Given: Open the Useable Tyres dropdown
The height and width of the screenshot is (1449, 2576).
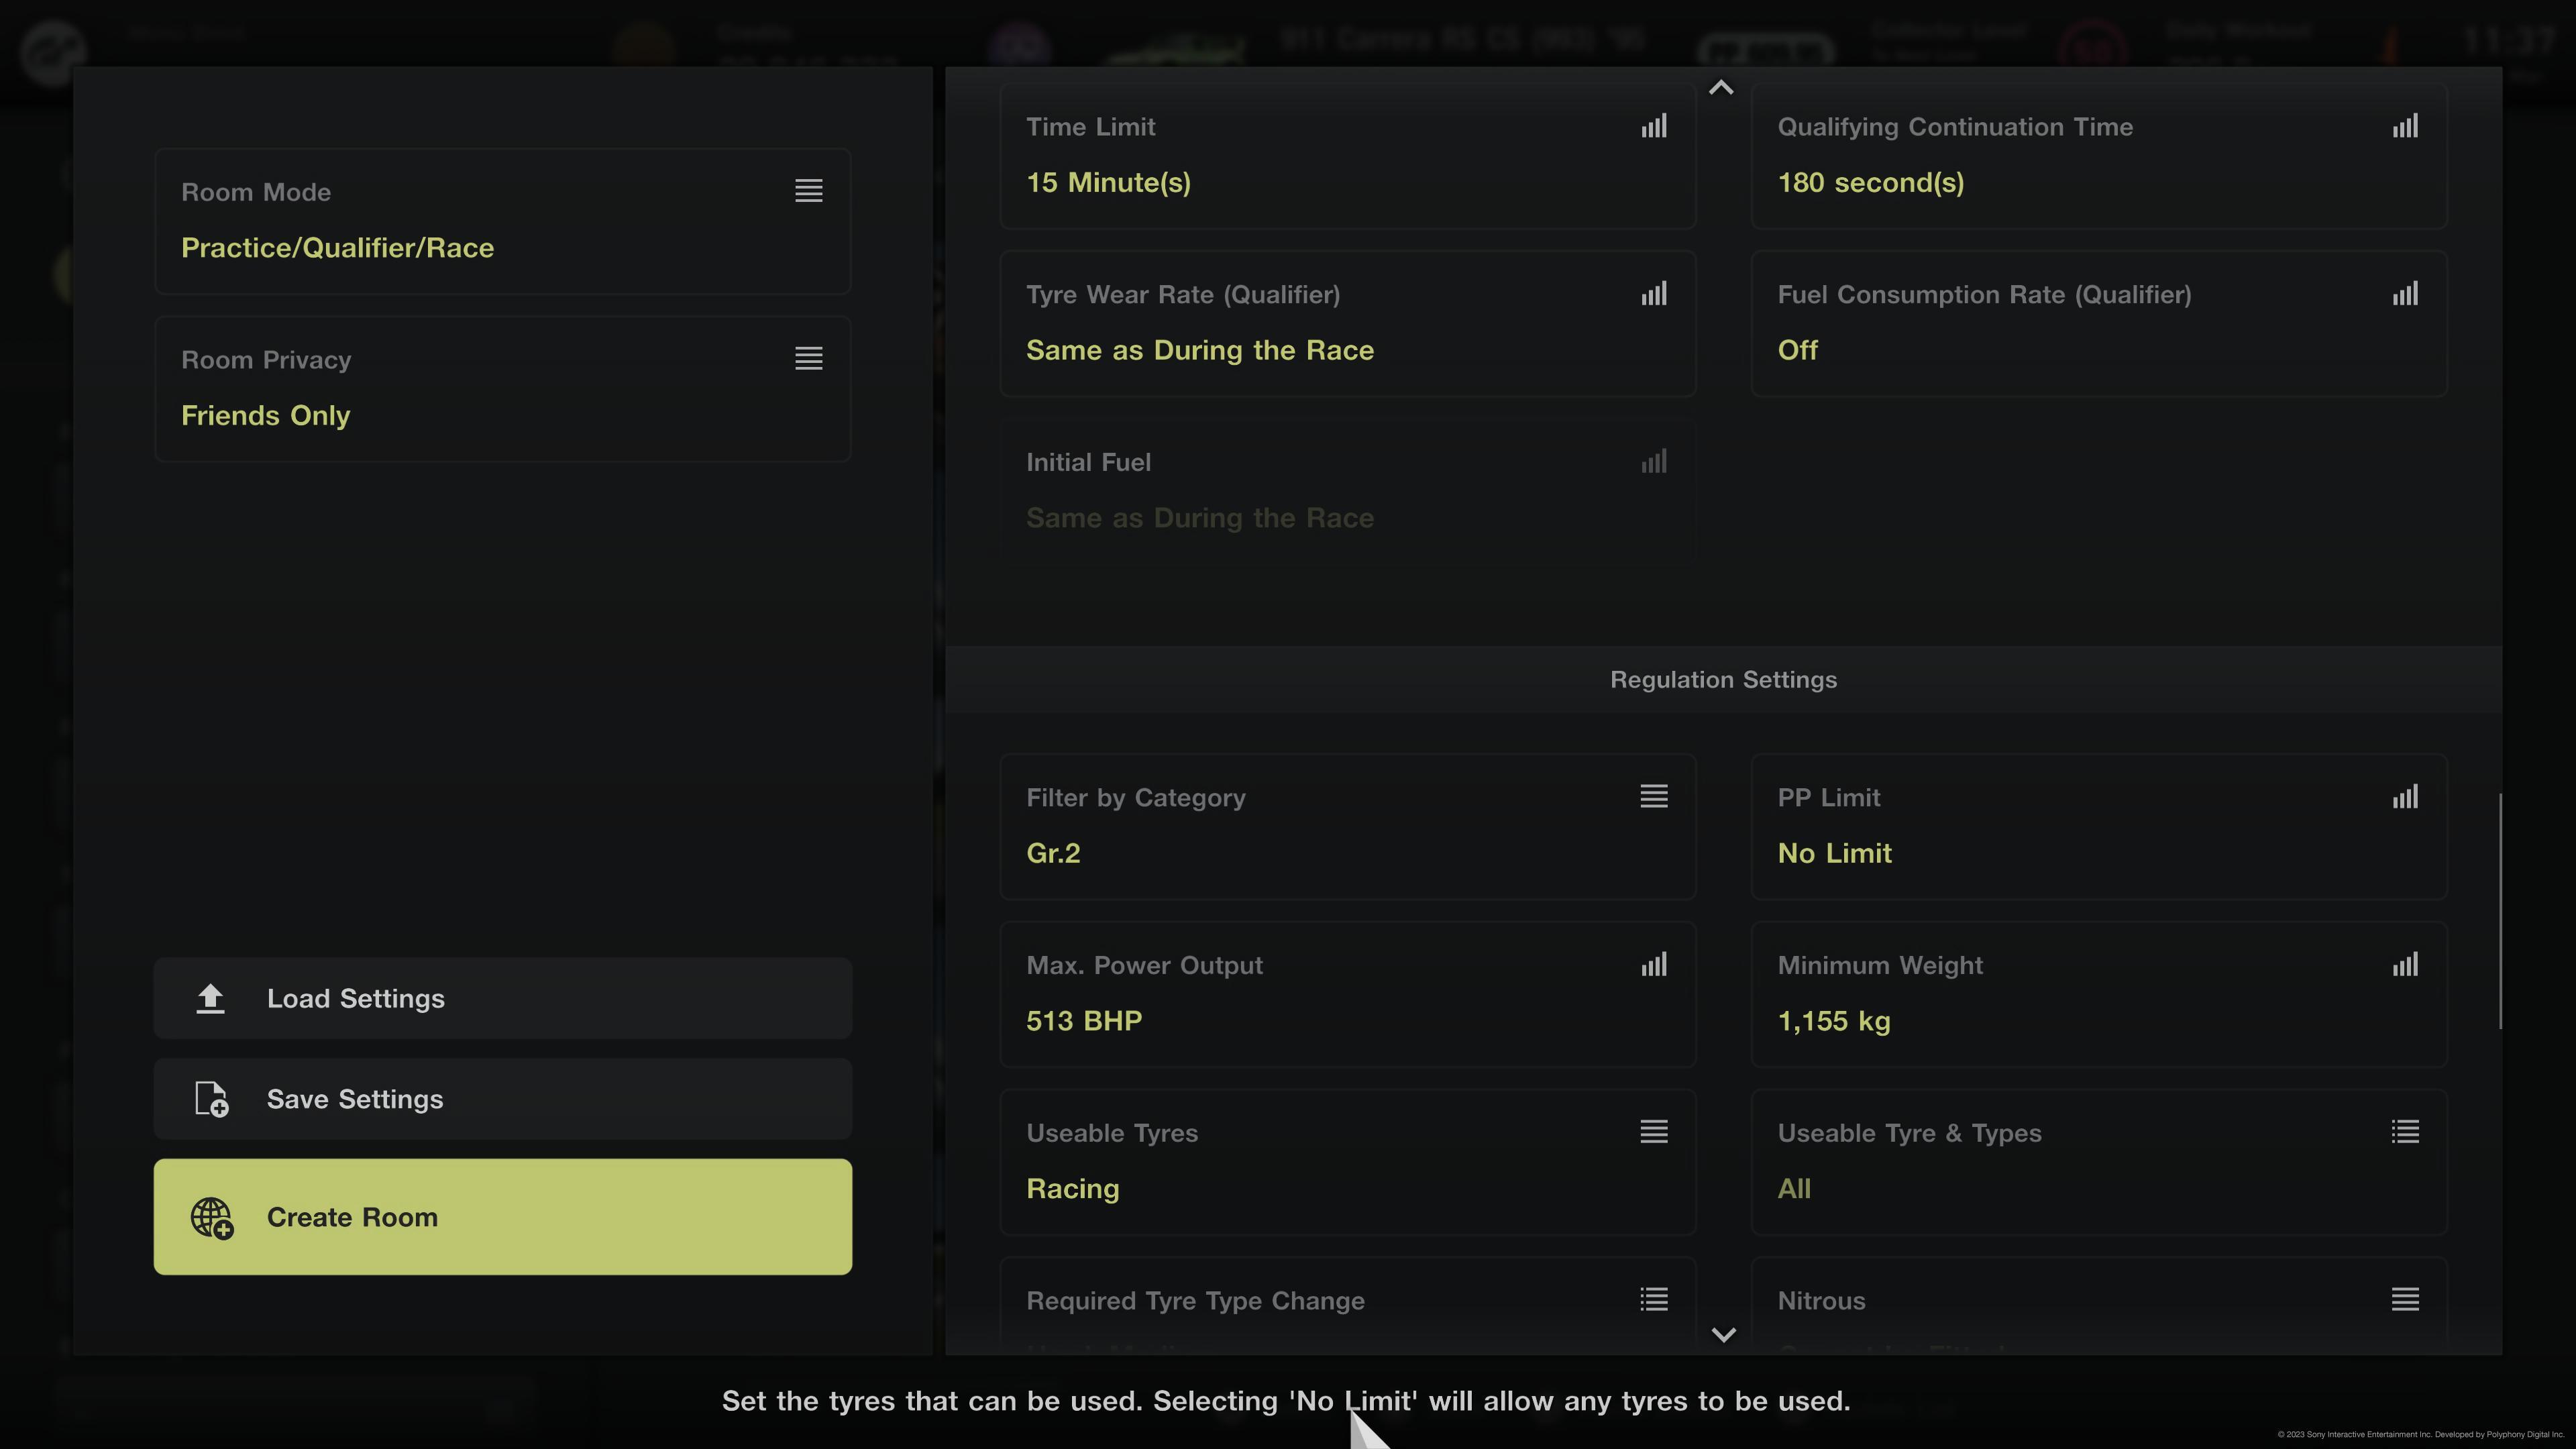Looking at the screenshot, I should click(x=1347, y=1162).
